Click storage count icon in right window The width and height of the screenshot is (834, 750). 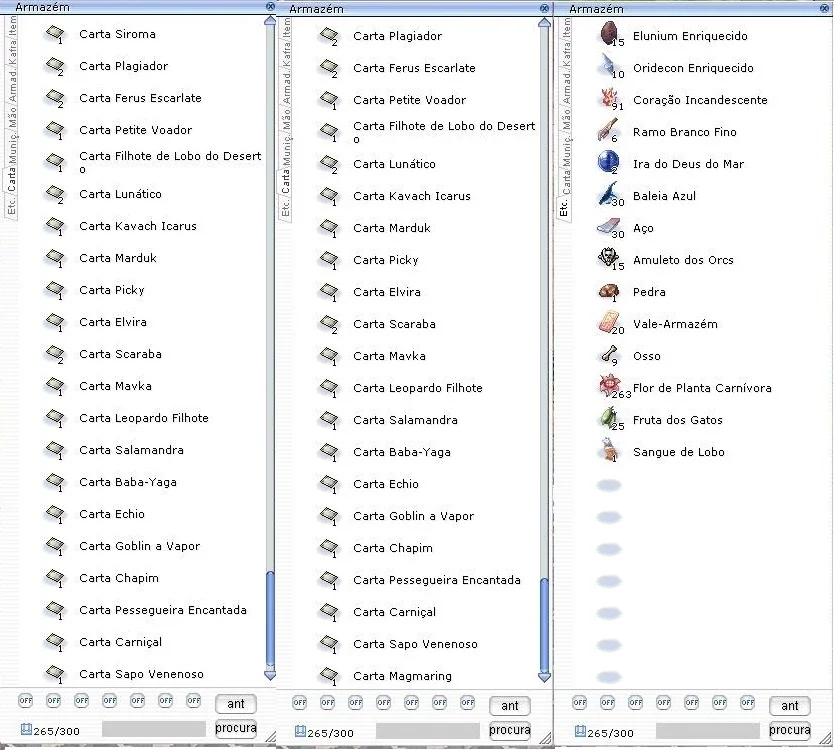point(580,731)
